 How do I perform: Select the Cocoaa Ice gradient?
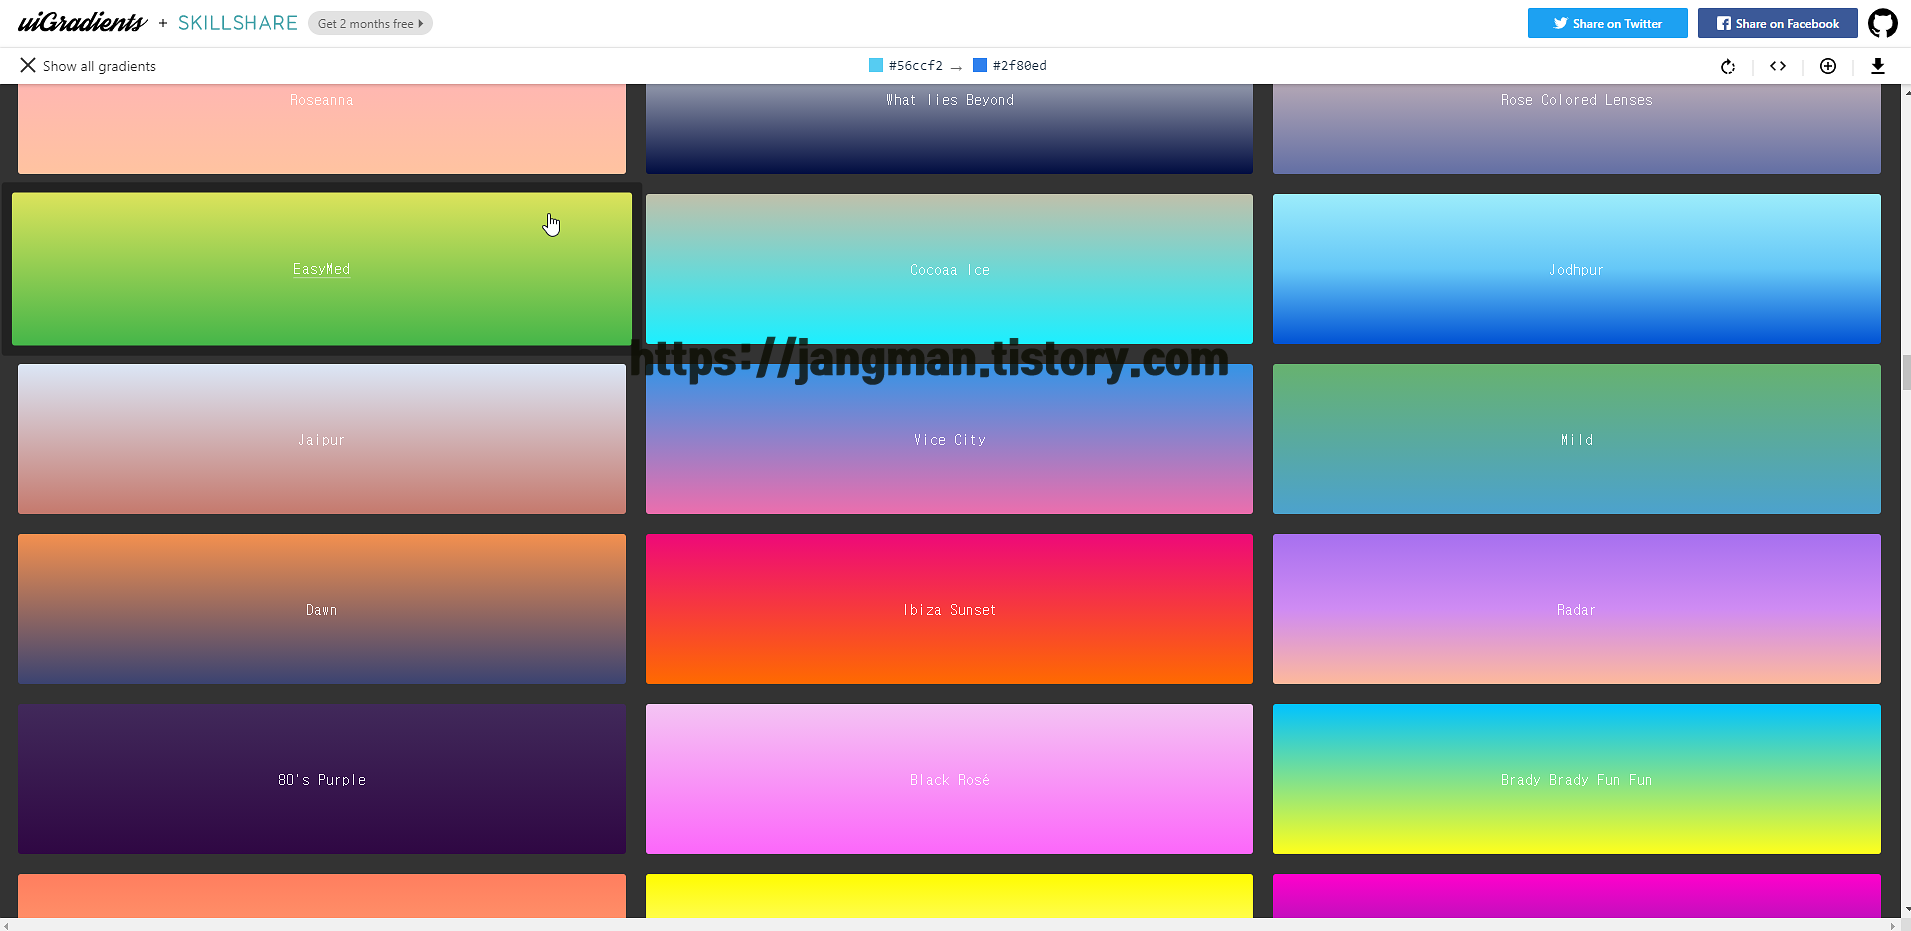949,269
